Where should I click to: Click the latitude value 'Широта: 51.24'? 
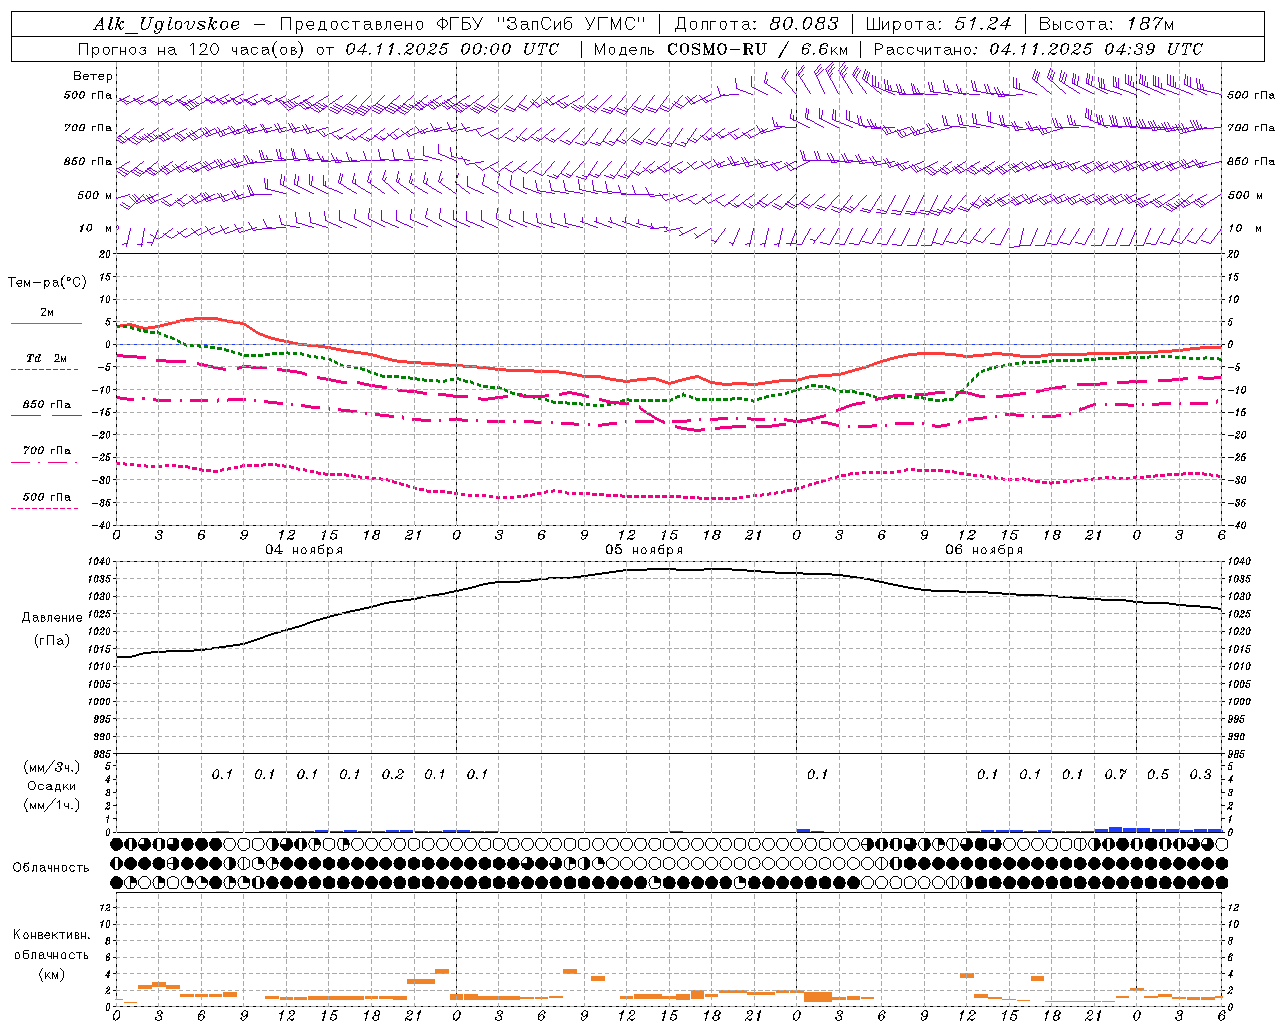(x=939, y=24)
